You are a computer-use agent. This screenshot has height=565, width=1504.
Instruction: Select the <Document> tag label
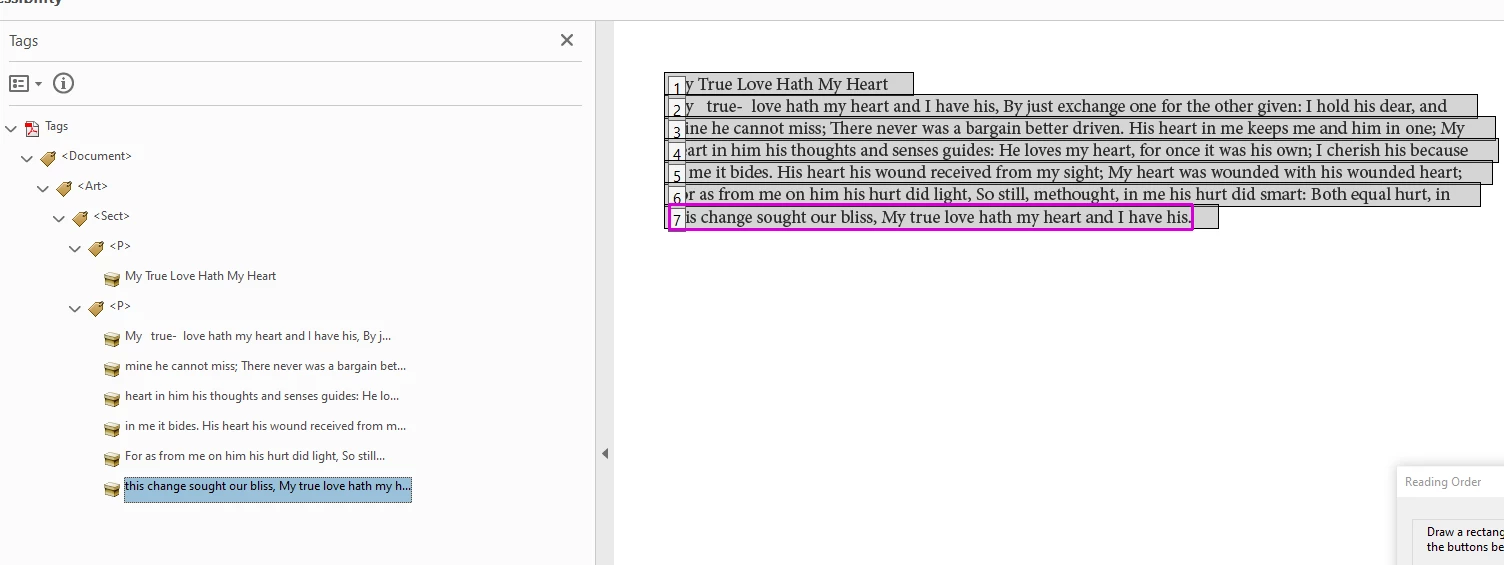96,156
